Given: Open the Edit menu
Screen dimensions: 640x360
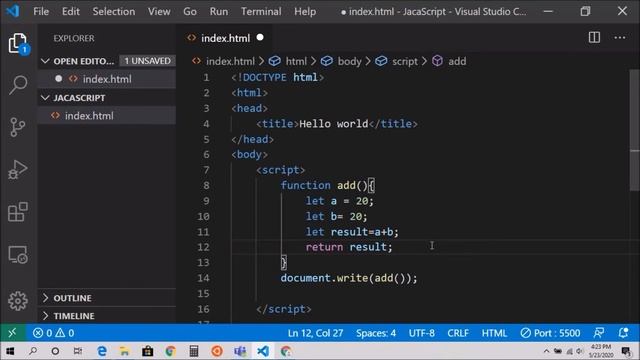Looking at the screenshot, I should (x=71, y=11).
